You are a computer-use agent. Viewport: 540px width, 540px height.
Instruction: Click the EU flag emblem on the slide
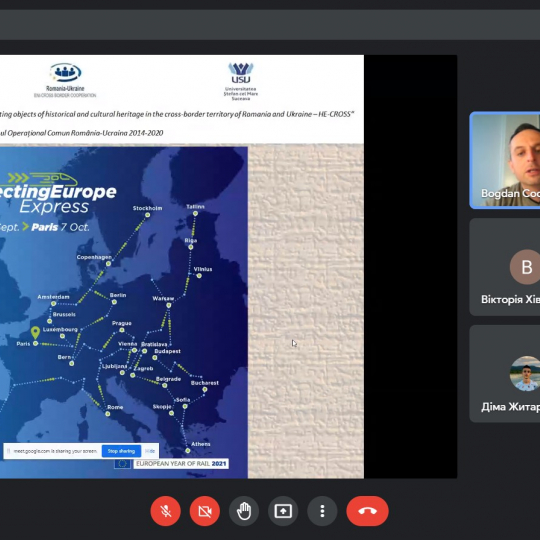pyautogui.click(x=122, y=464)
